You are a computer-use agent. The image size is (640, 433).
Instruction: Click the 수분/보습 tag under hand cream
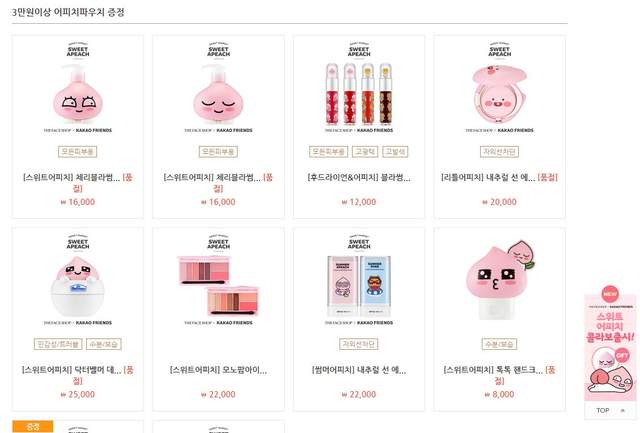[x=499, y=344]
